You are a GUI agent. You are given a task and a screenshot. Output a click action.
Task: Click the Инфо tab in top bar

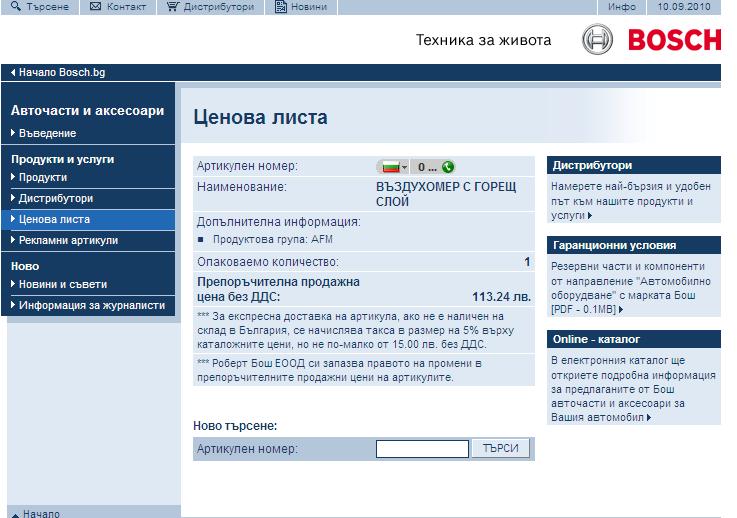tap(621, 7)
